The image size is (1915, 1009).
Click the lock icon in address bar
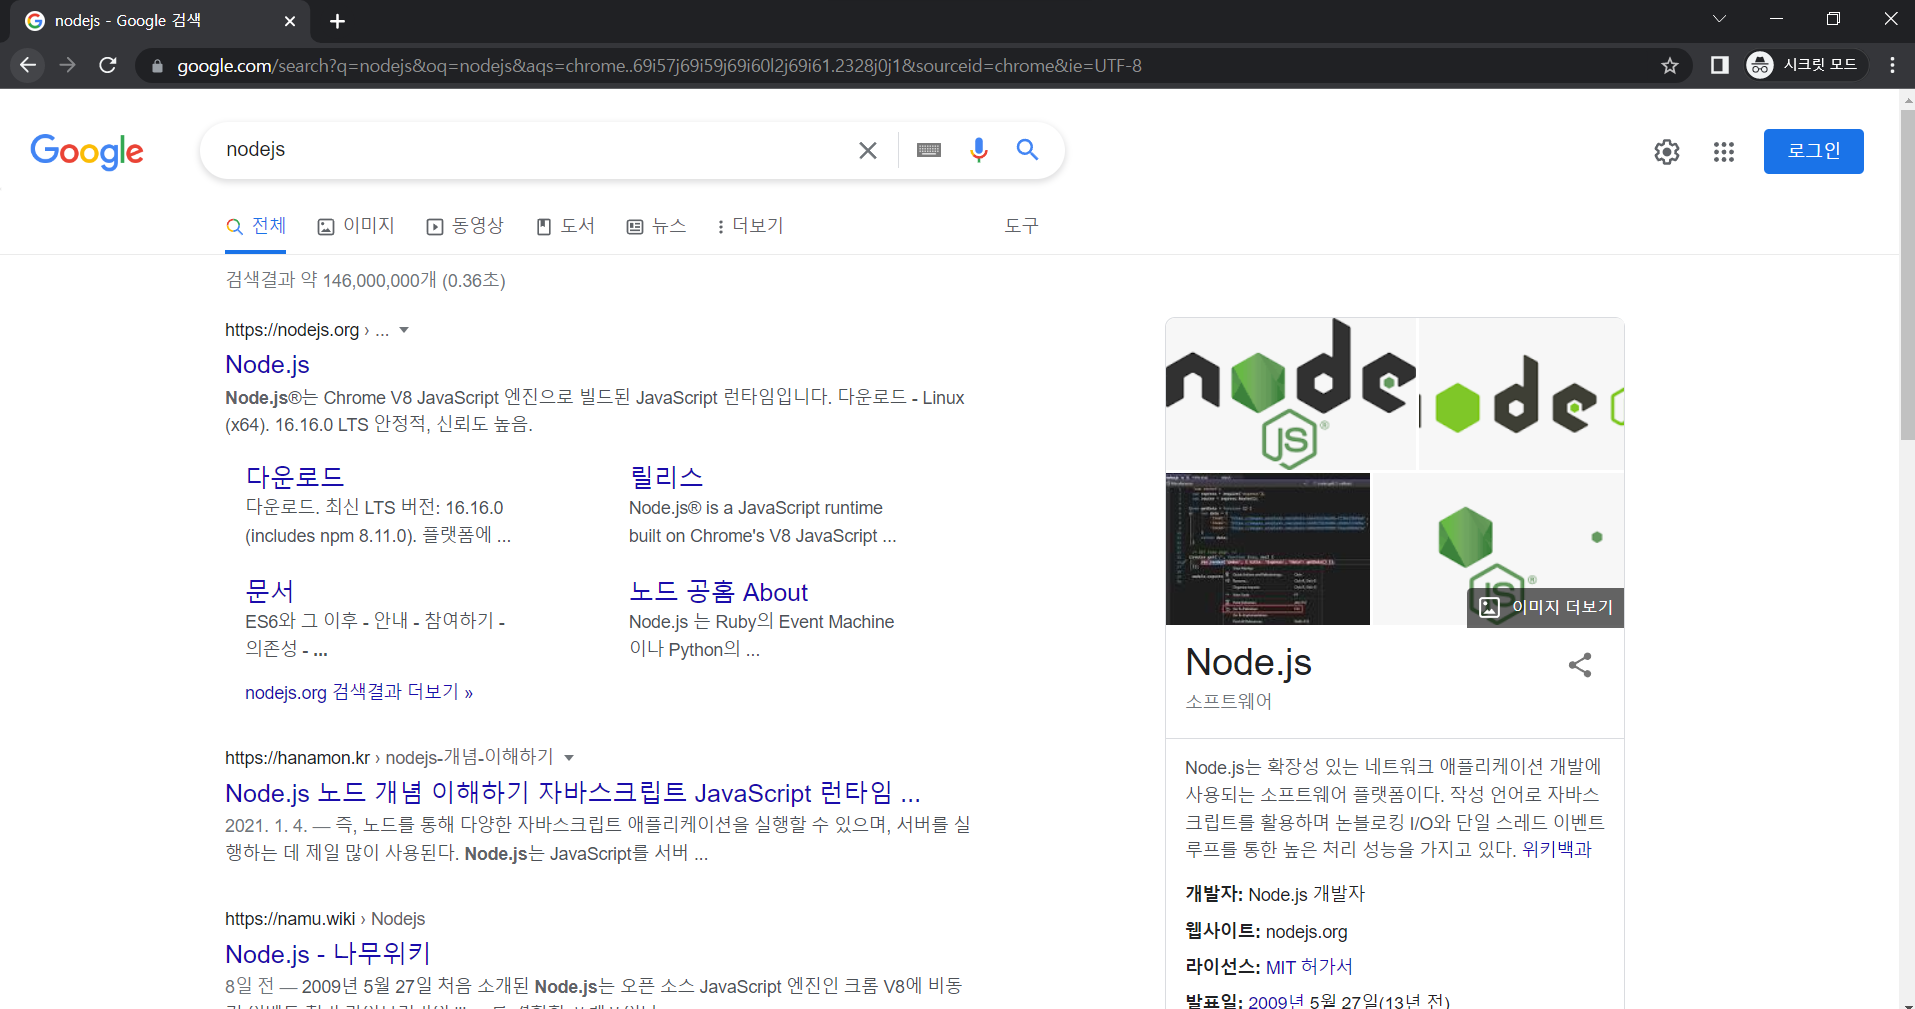(156, 66)
